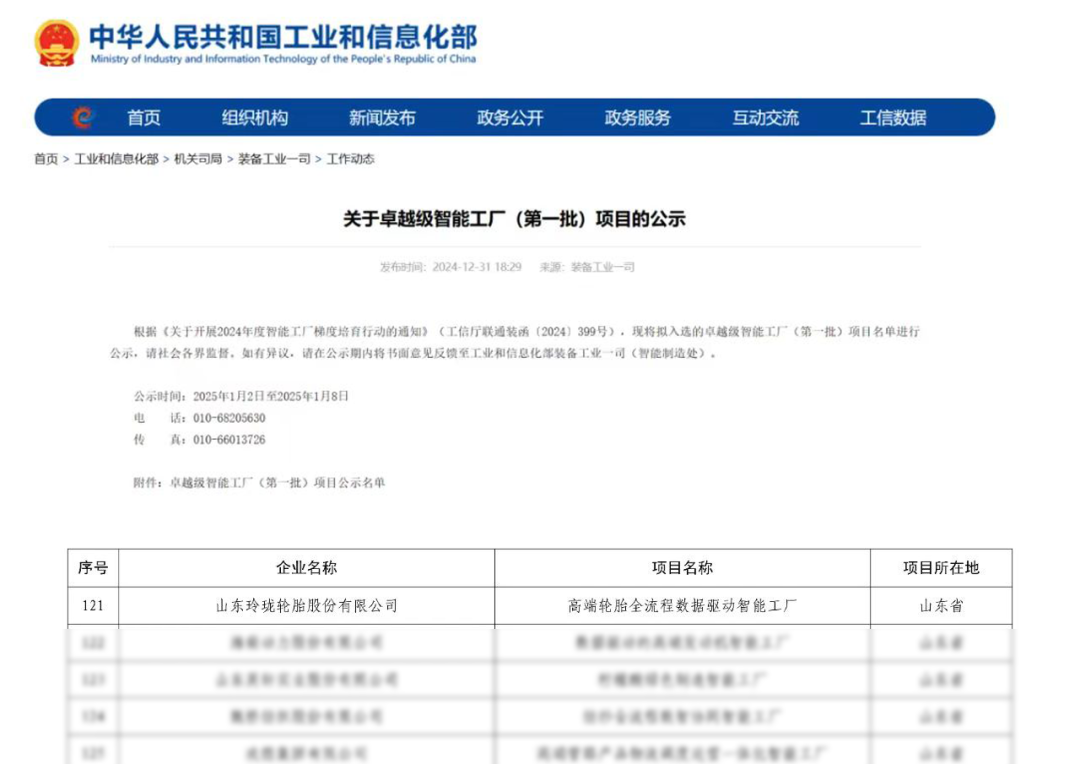This screenshot has width=1080, height=764.
Task: Click the 工作动态 breadcrumb link
Action: tap(350, 159)
